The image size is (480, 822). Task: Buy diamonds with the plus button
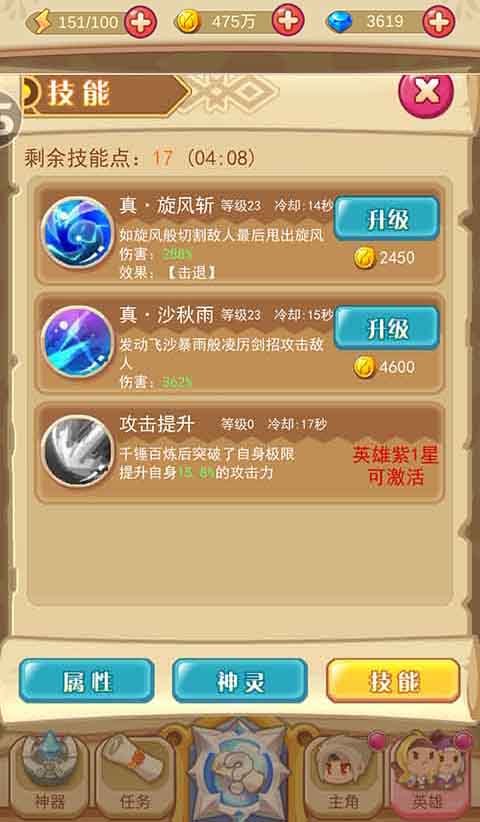click(439, 21)
